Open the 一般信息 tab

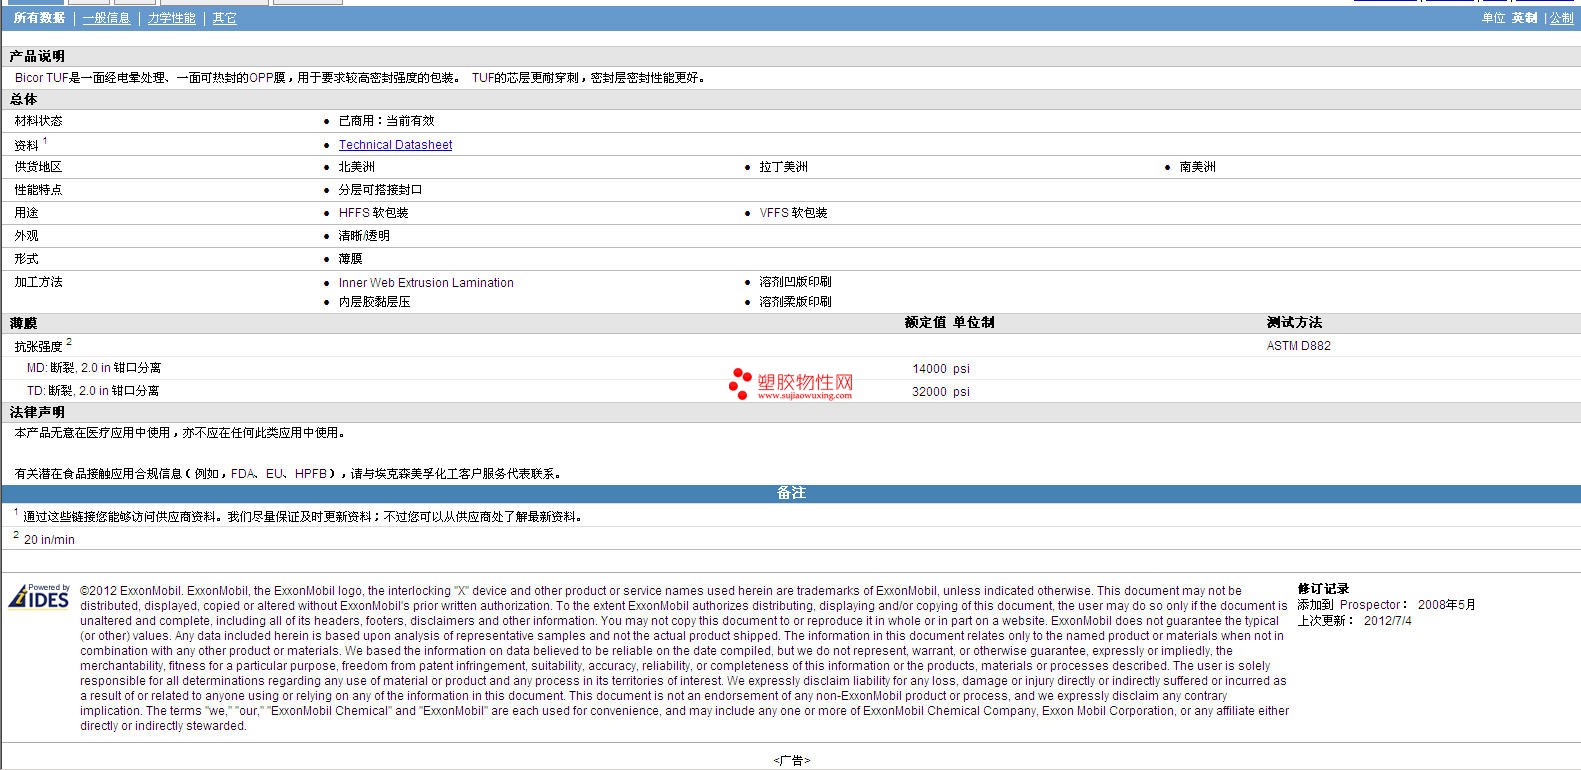[106, 18]
